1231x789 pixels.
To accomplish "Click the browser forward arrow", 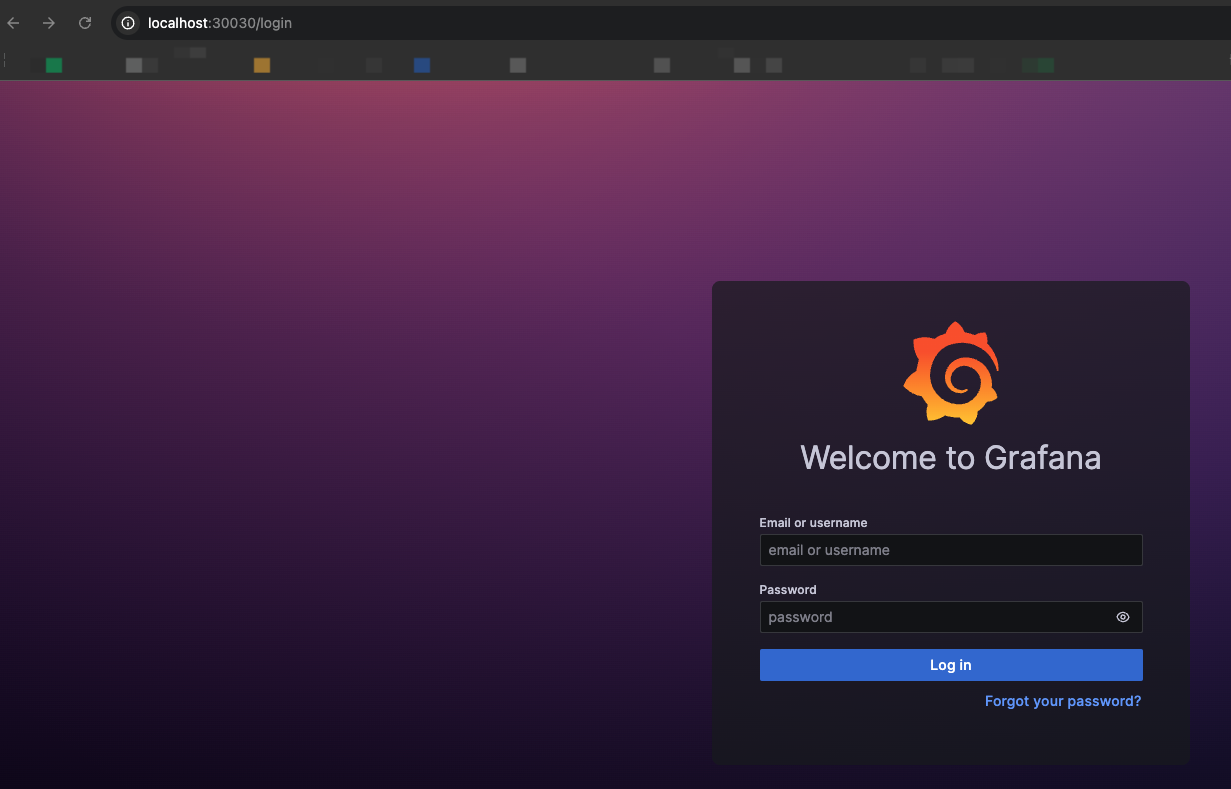I will [x=49, y=22].
